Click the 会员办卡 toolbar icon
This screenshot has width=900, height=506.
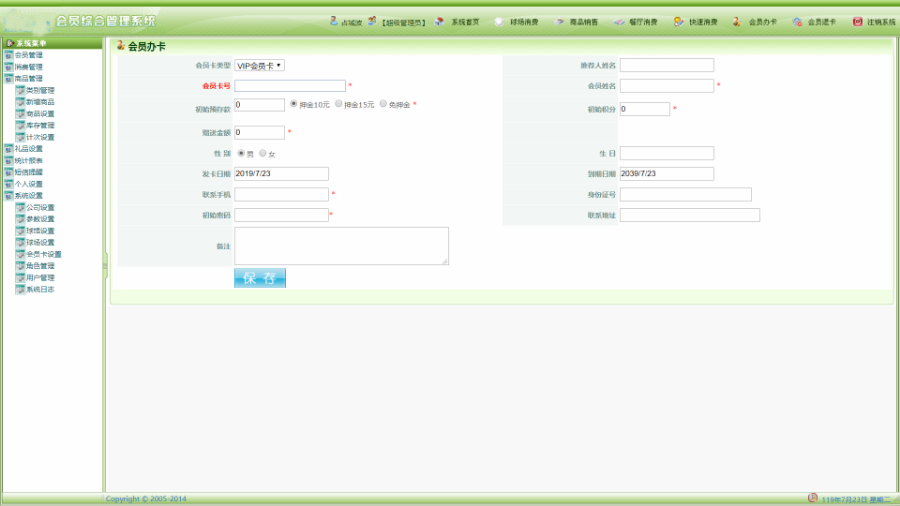tap(737, 21)
